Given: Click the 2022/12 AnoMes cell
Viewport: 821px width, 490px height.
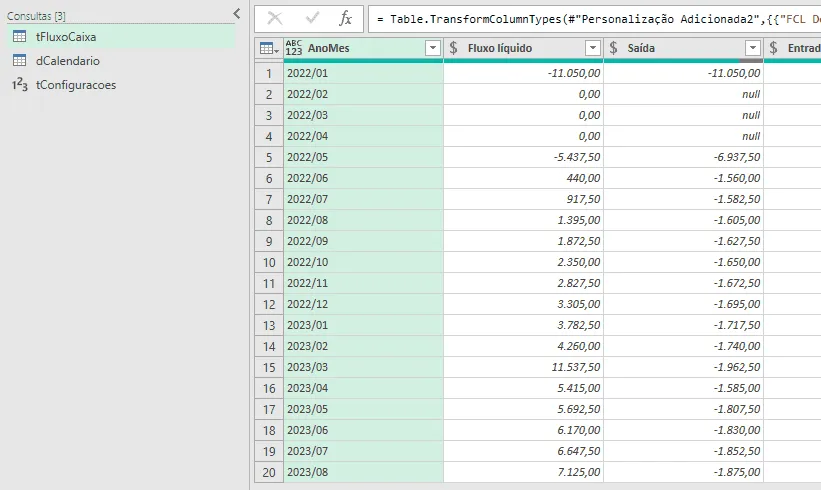Looking at the screenshot, I should pyautogui.click(x=363, y=304).
